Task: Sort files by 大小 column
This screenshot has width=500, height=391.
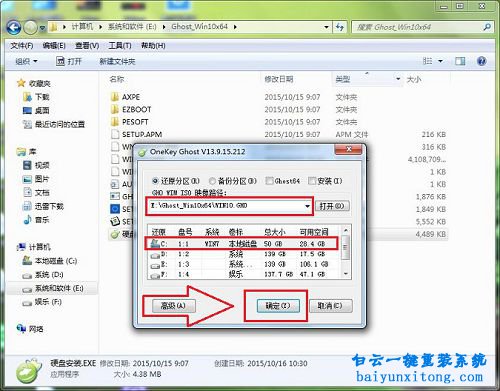Action: click(x=414, y=79)
